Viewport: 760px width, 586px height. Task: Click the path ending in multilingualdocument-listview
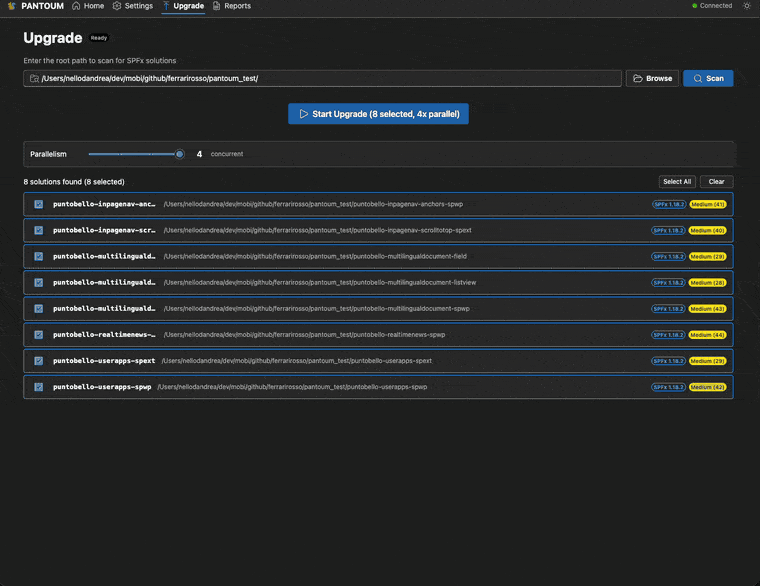pyautogui.click(x=320, y=283)
